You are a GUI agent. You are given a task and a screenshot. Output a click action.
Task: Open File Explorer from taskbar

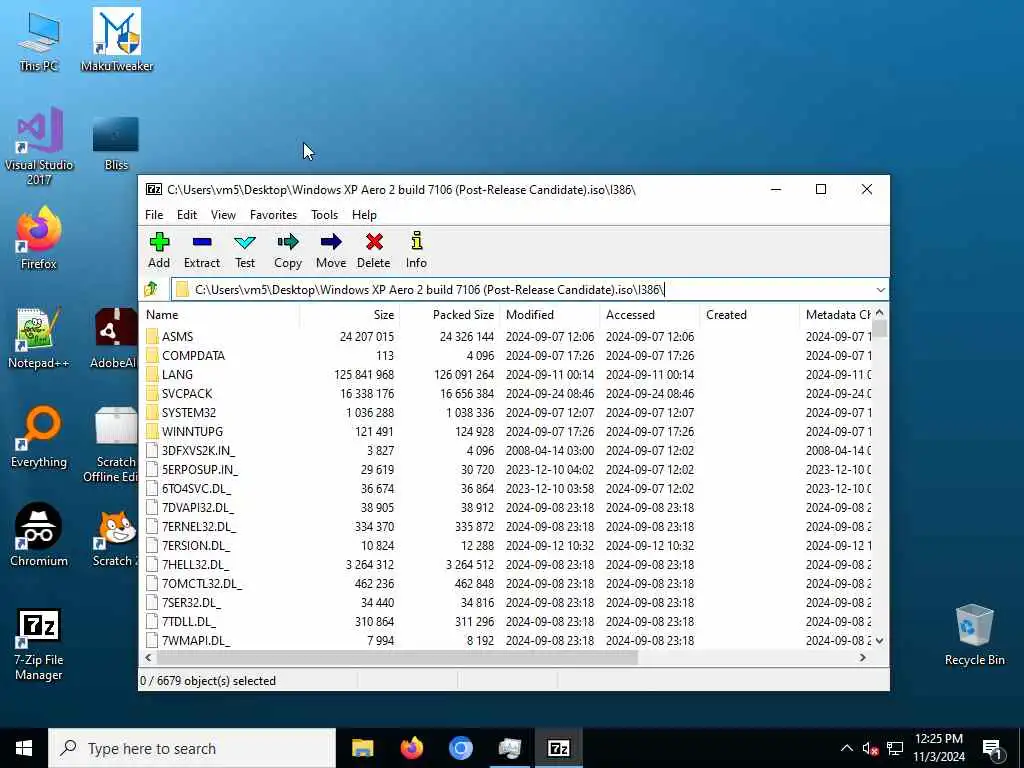(362, 748)
